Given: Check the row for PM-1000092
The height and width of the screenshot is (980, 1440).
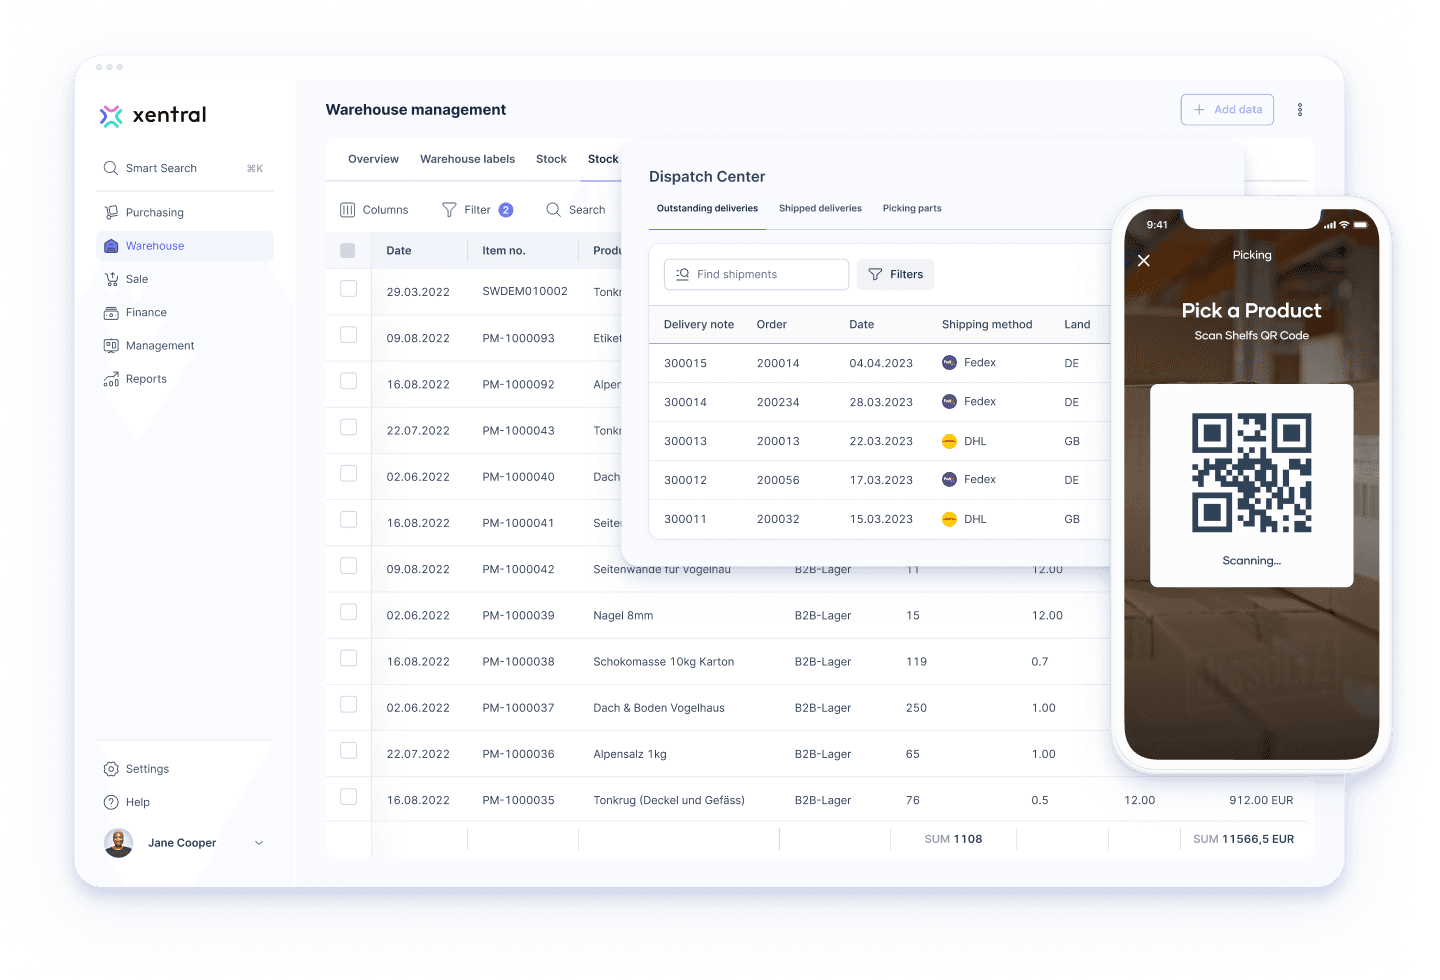Looking at the screenshot, I should tap(348, 381).
